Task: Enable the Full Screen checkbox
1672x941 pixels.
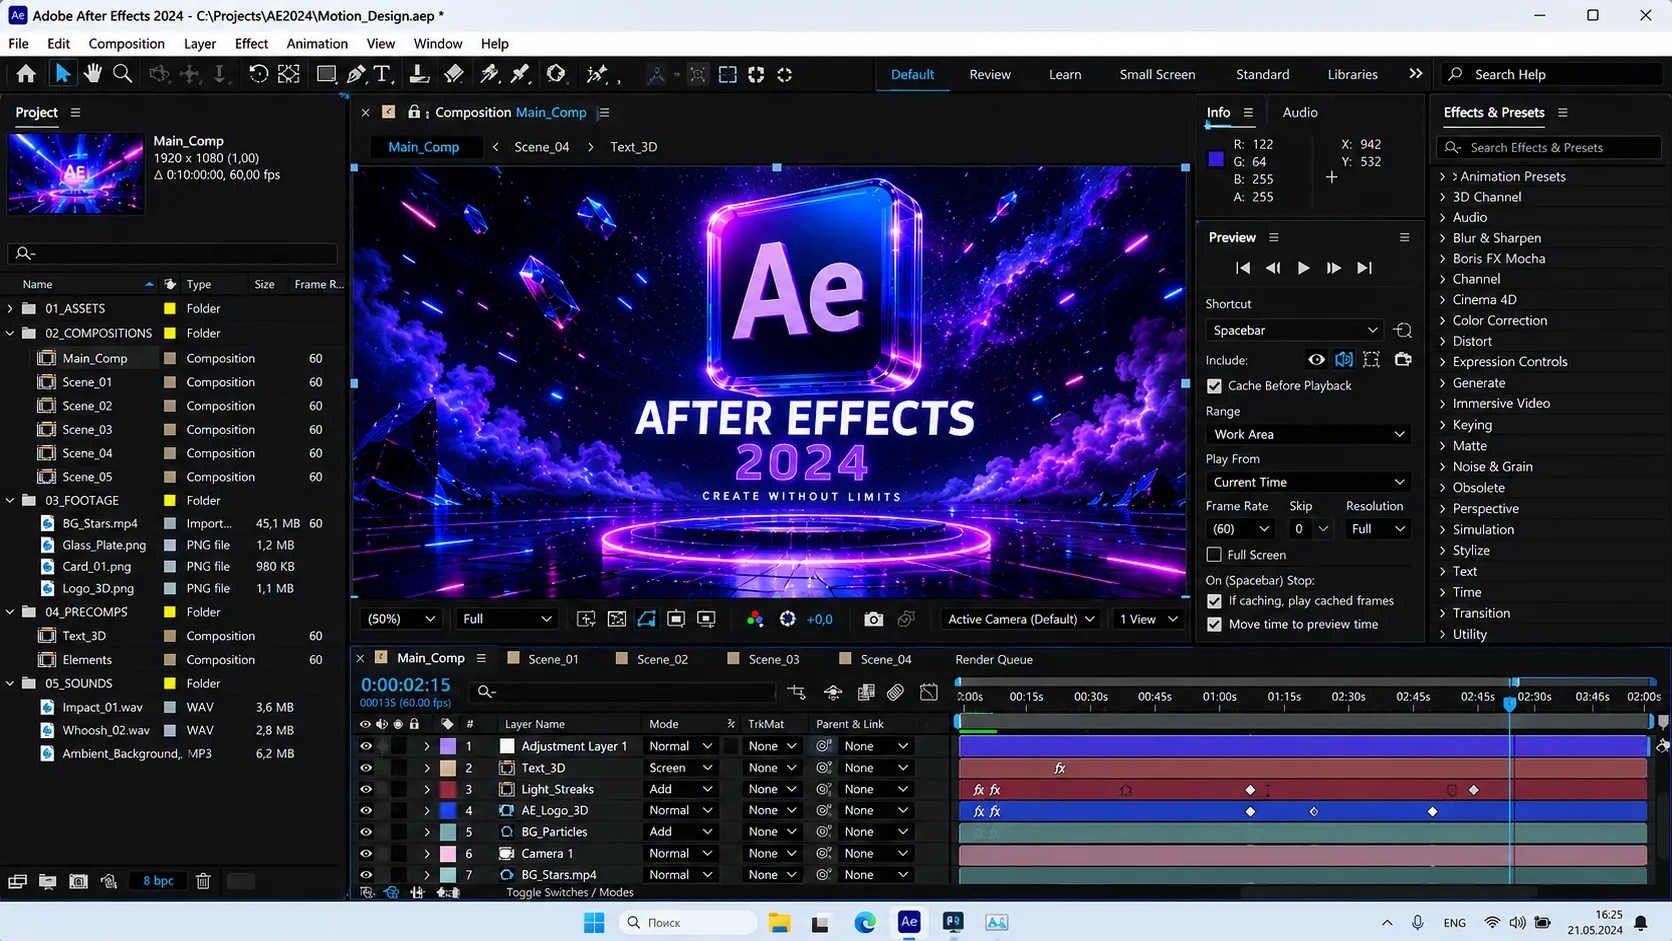Action: pyautogui.click(x=1214, y=554)
